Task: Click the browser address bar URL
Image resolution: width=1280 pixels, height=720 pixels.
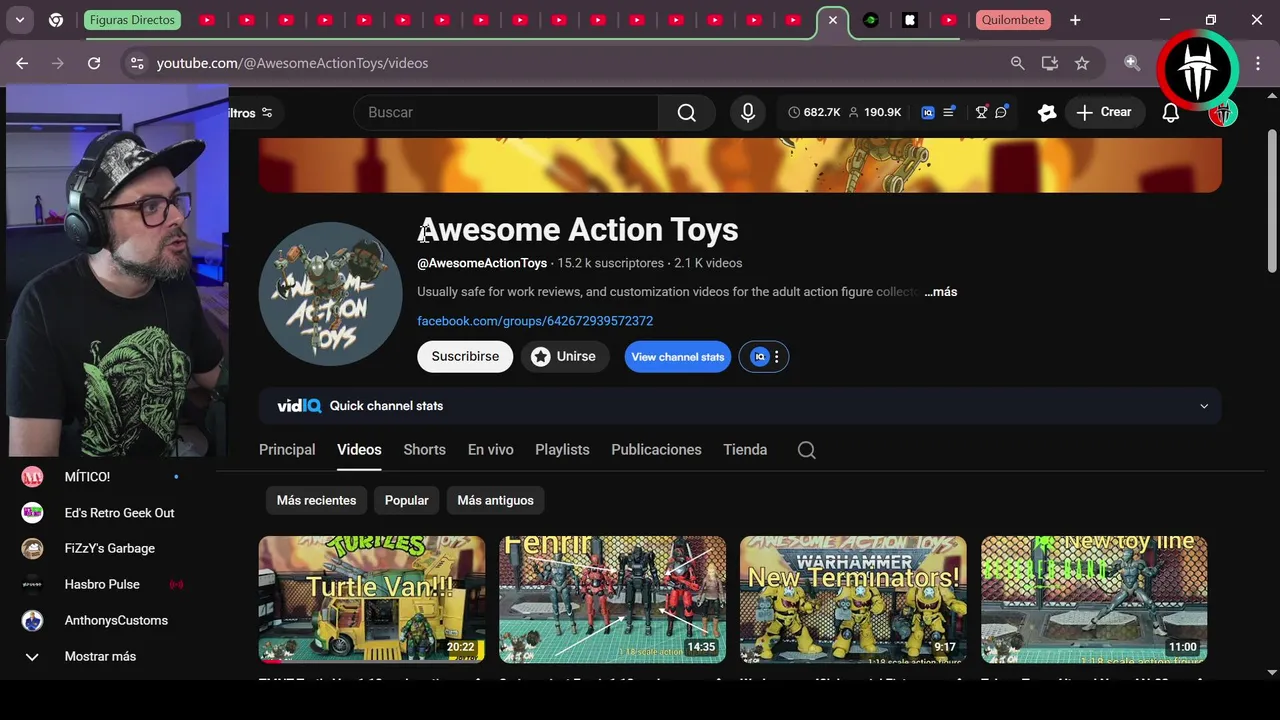Action: pos(292,63)
